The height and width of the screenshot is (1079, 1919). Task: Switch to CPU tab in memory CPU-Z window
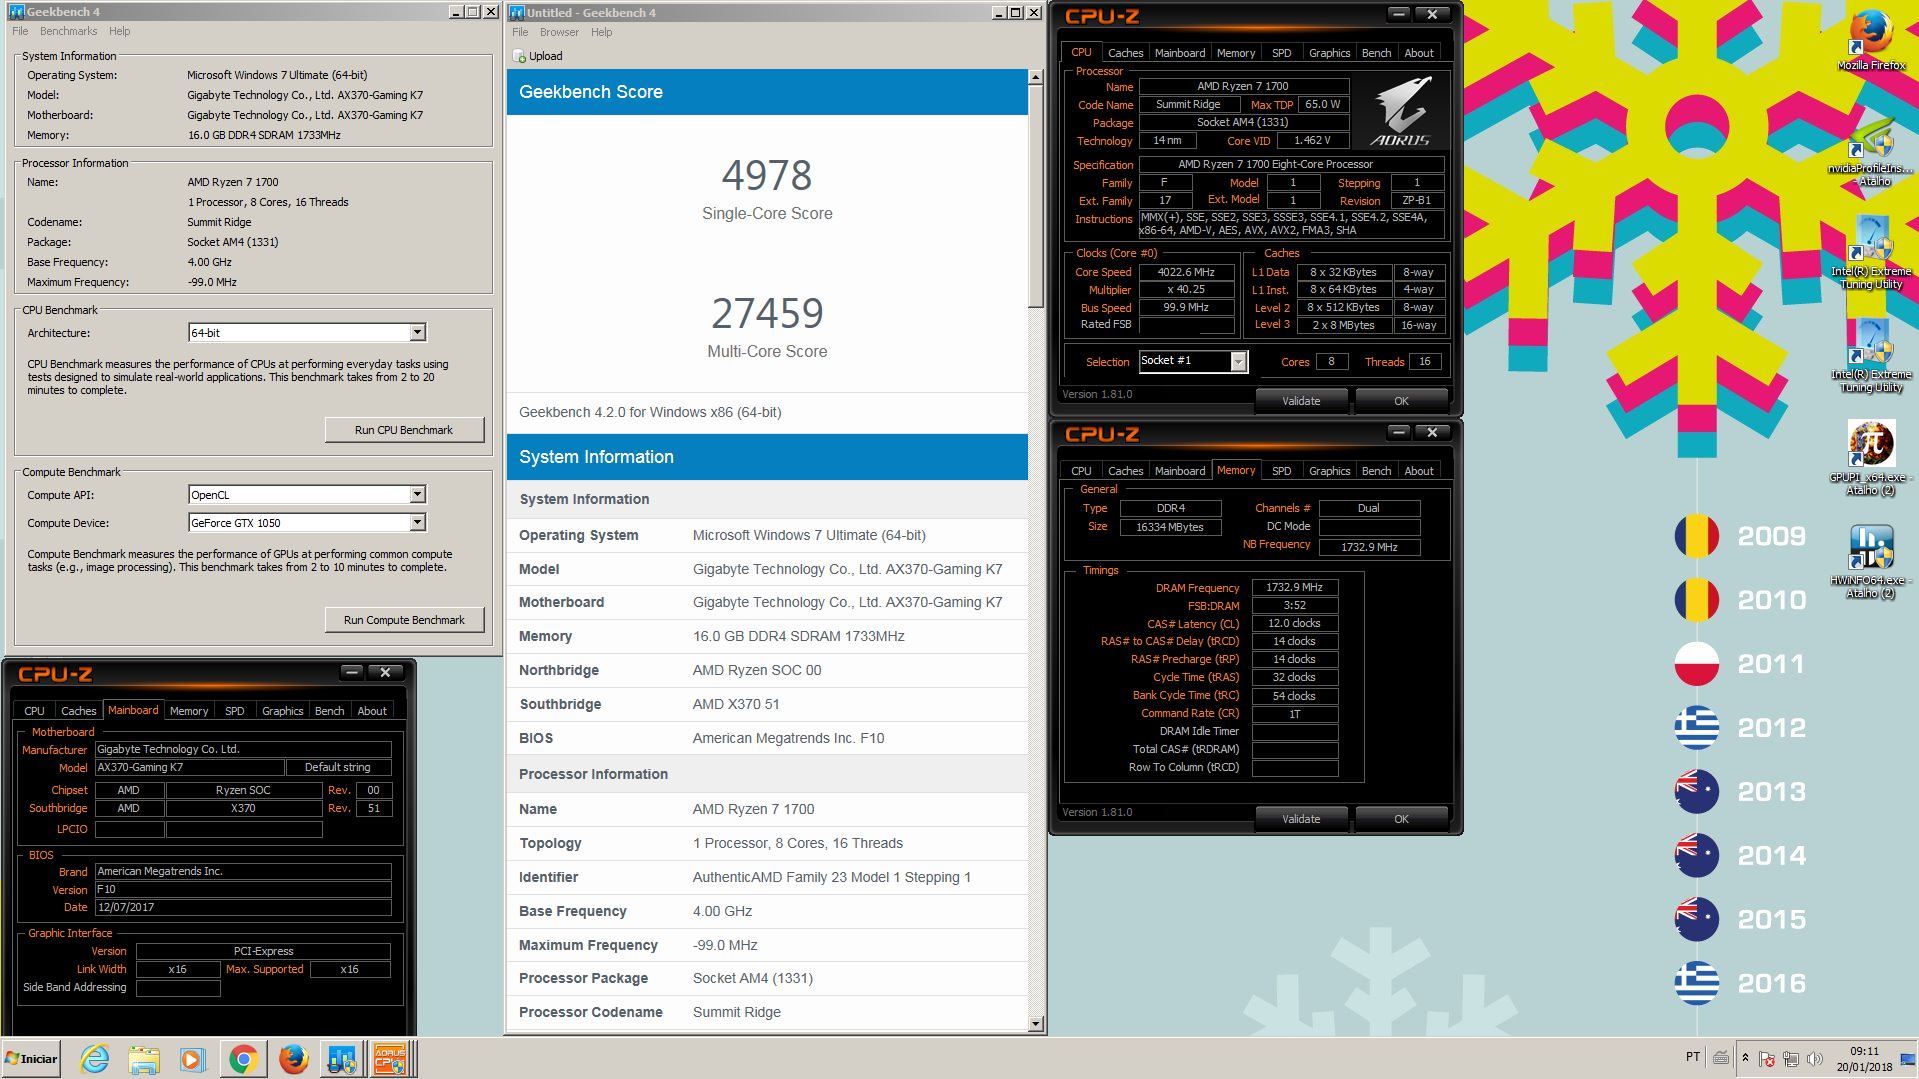tap(1081, 471)
